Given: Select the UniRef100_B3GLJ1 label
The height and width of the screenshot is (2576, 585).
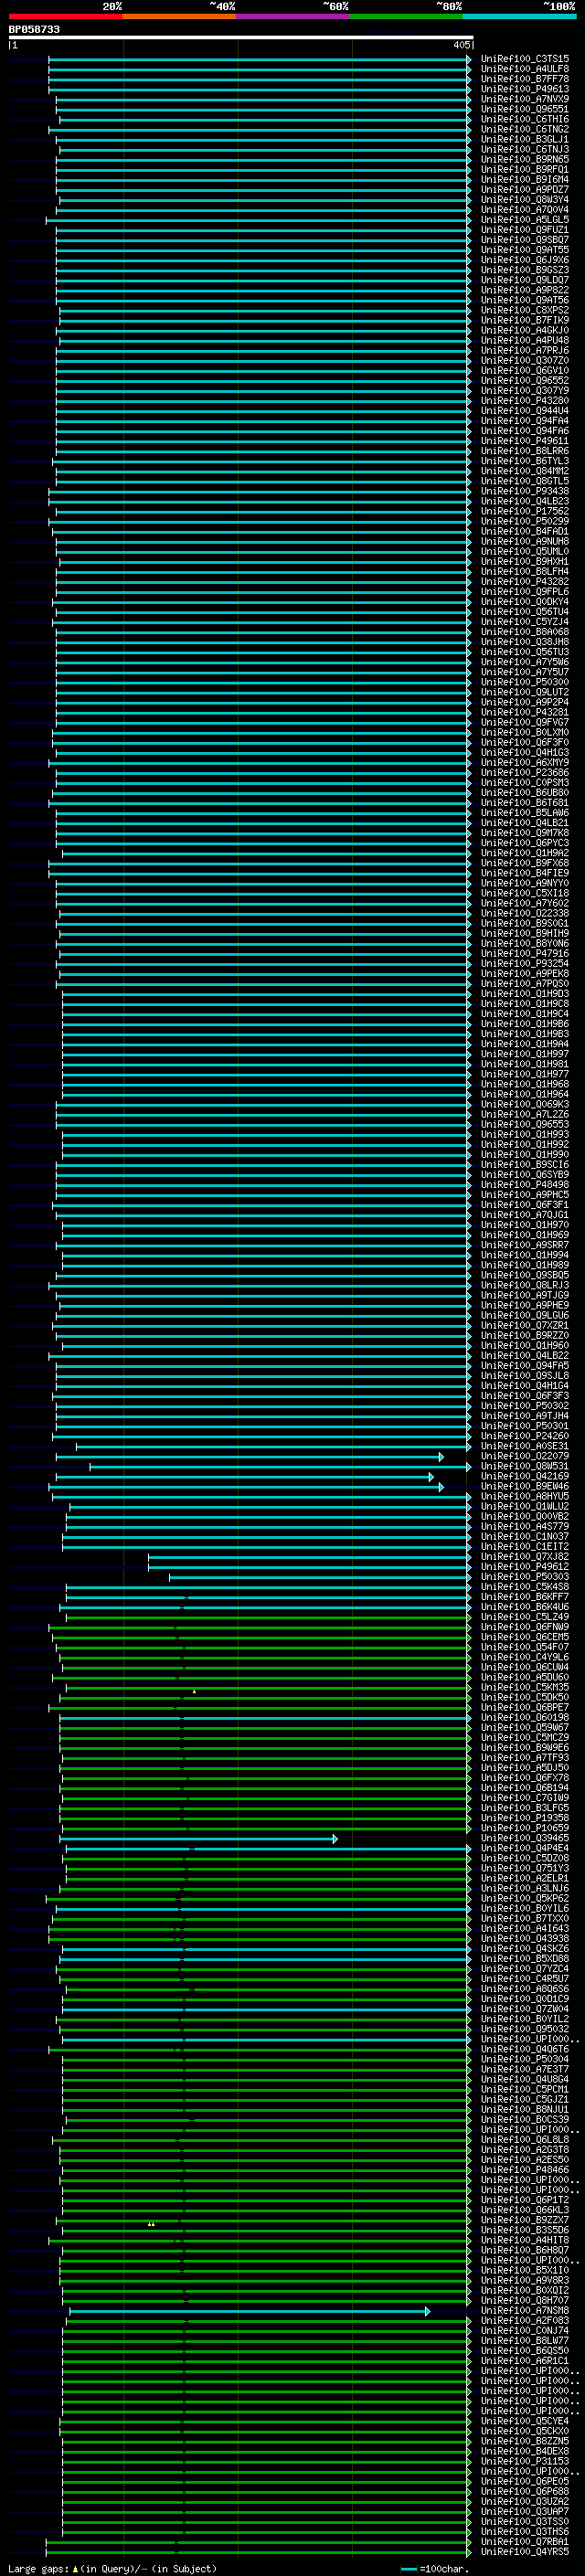Looking at the screenshot, I should 524,139.
